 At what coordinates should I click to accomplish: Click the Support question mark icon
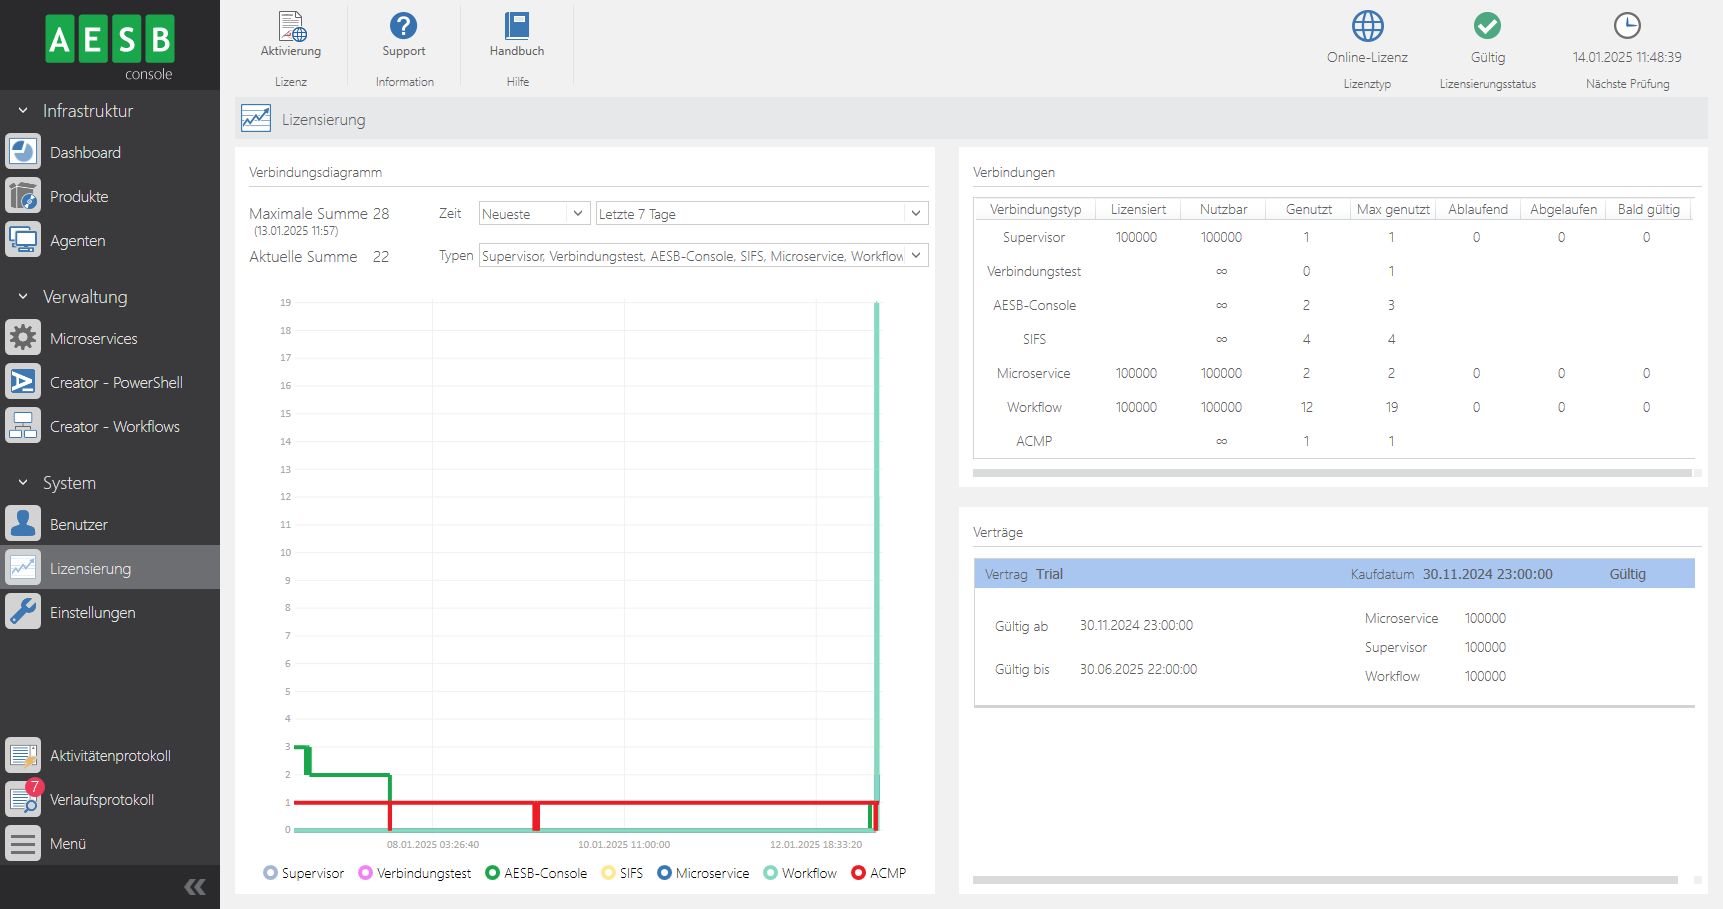(403, 26)
